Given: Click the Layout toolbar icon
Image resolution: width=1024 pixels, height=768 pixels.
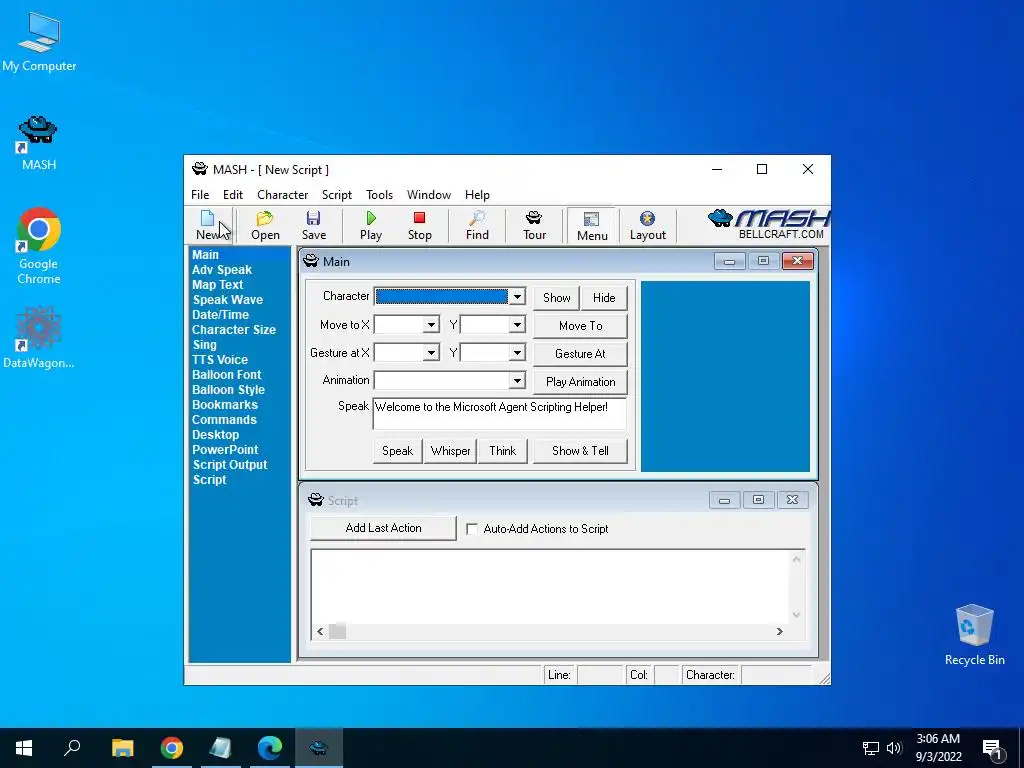Looking at the screenshot, I should pyautogui.click(x=647, y=225).
